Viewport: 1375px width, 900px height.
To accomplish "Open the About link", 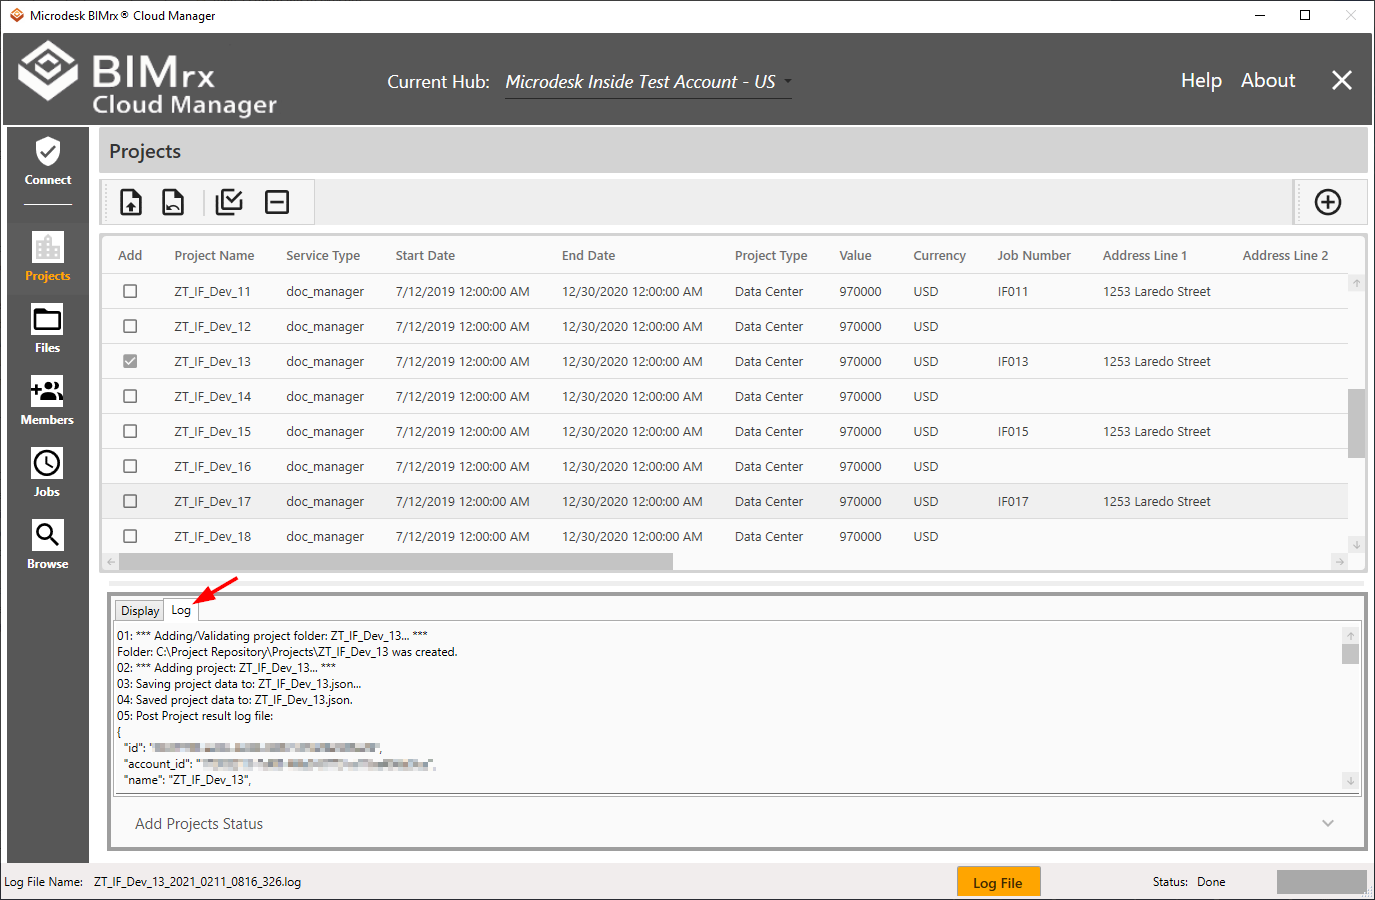I will [x=1268, y=81].
